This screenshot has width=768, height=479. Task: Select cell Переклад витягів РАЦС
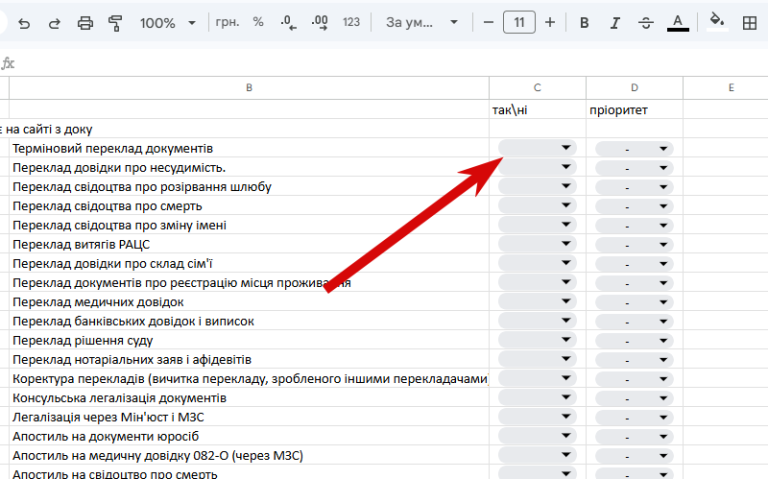249,244
